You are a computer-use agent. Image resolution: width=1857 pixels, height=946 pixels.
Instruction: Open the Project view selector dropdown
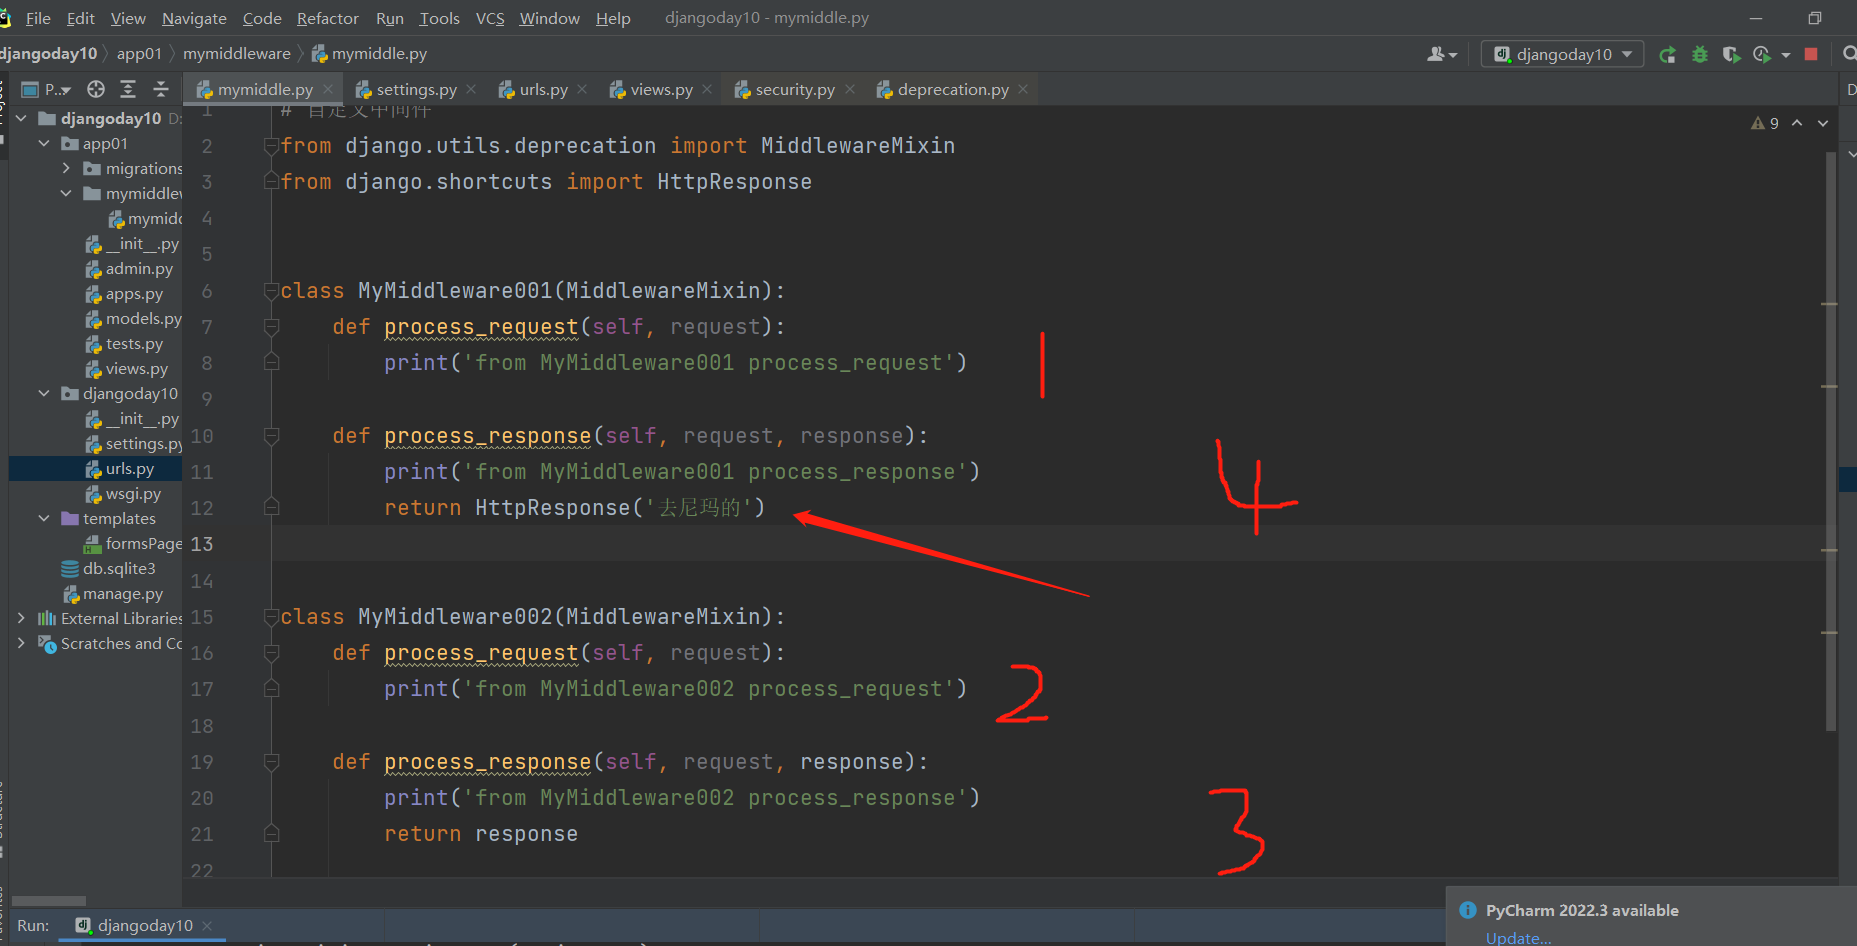[46, 89]
